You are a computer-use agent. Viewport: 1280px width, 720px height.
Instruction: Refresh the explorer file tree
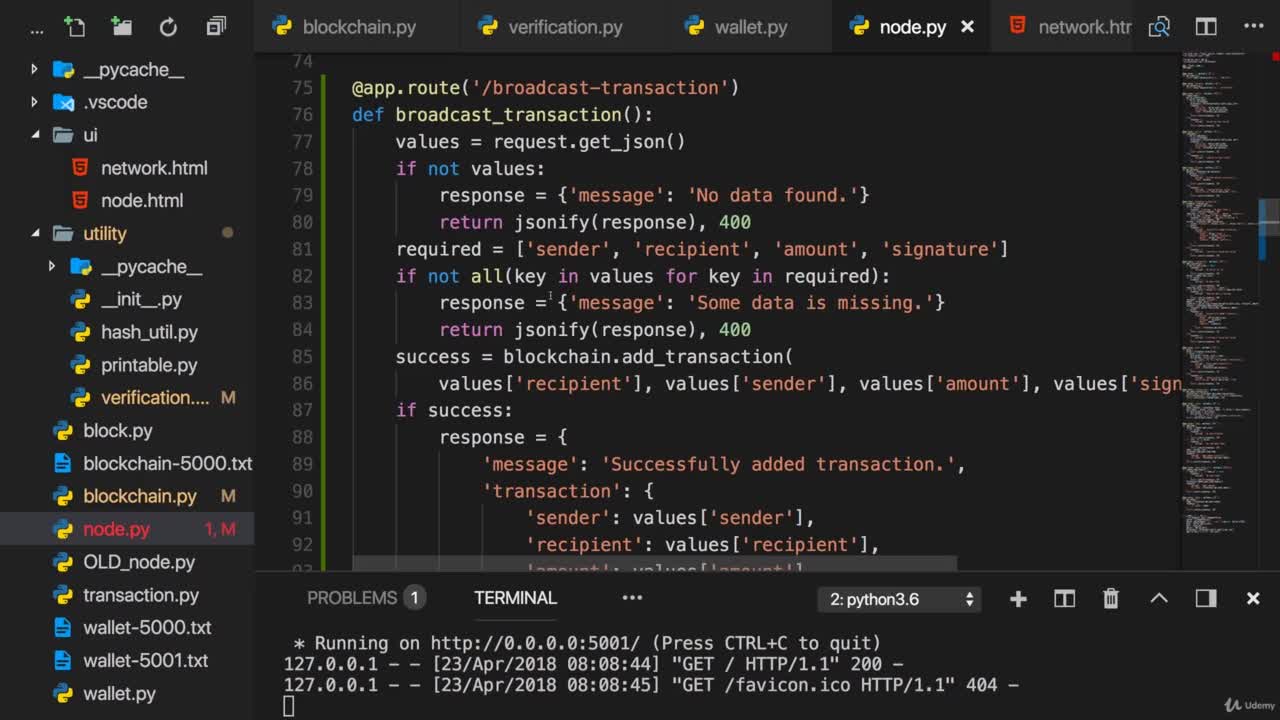coord(168,27)
